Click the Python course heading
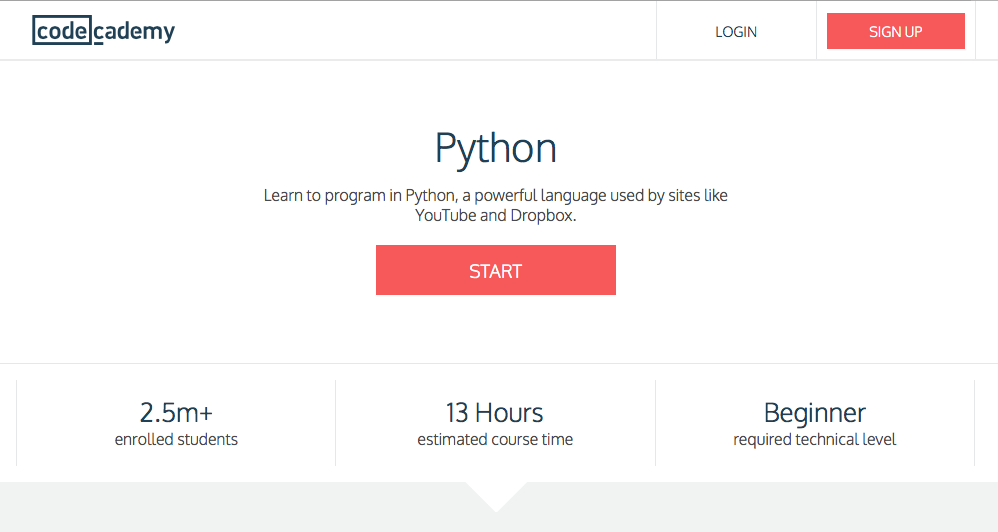The width and height of the screenshot is (998, 532). point(496,149)
